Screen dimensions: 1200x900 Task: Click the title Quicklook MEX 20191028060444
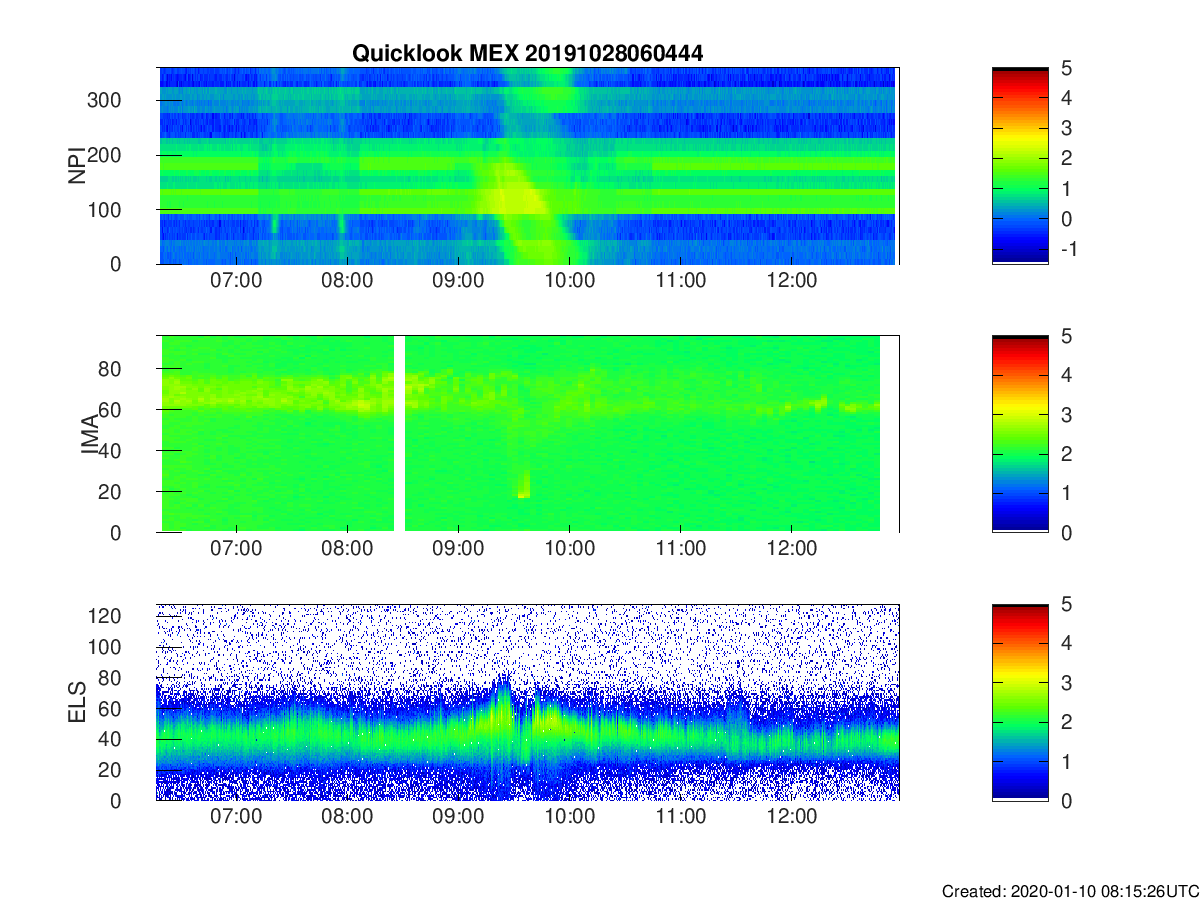[527, 54]
